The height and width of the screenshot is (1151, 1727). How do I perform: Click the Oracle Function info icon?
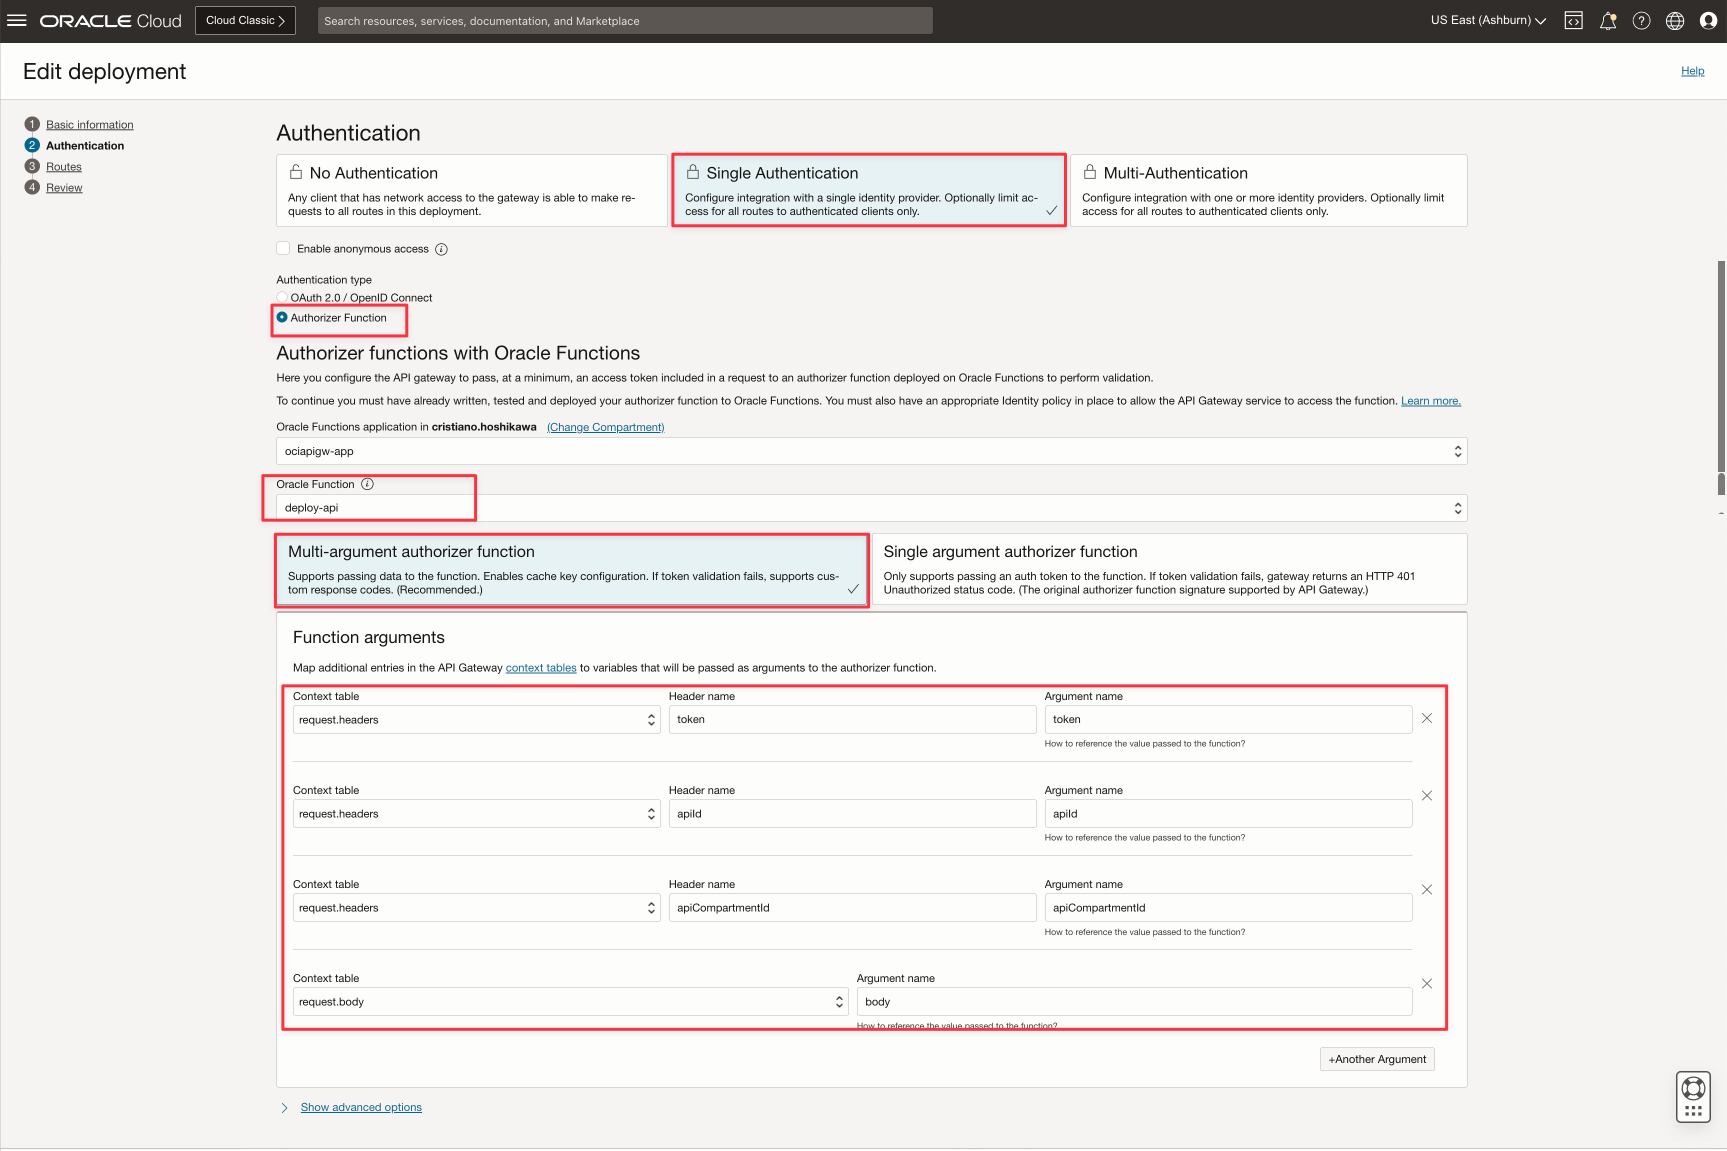click(x=367, y=484)
